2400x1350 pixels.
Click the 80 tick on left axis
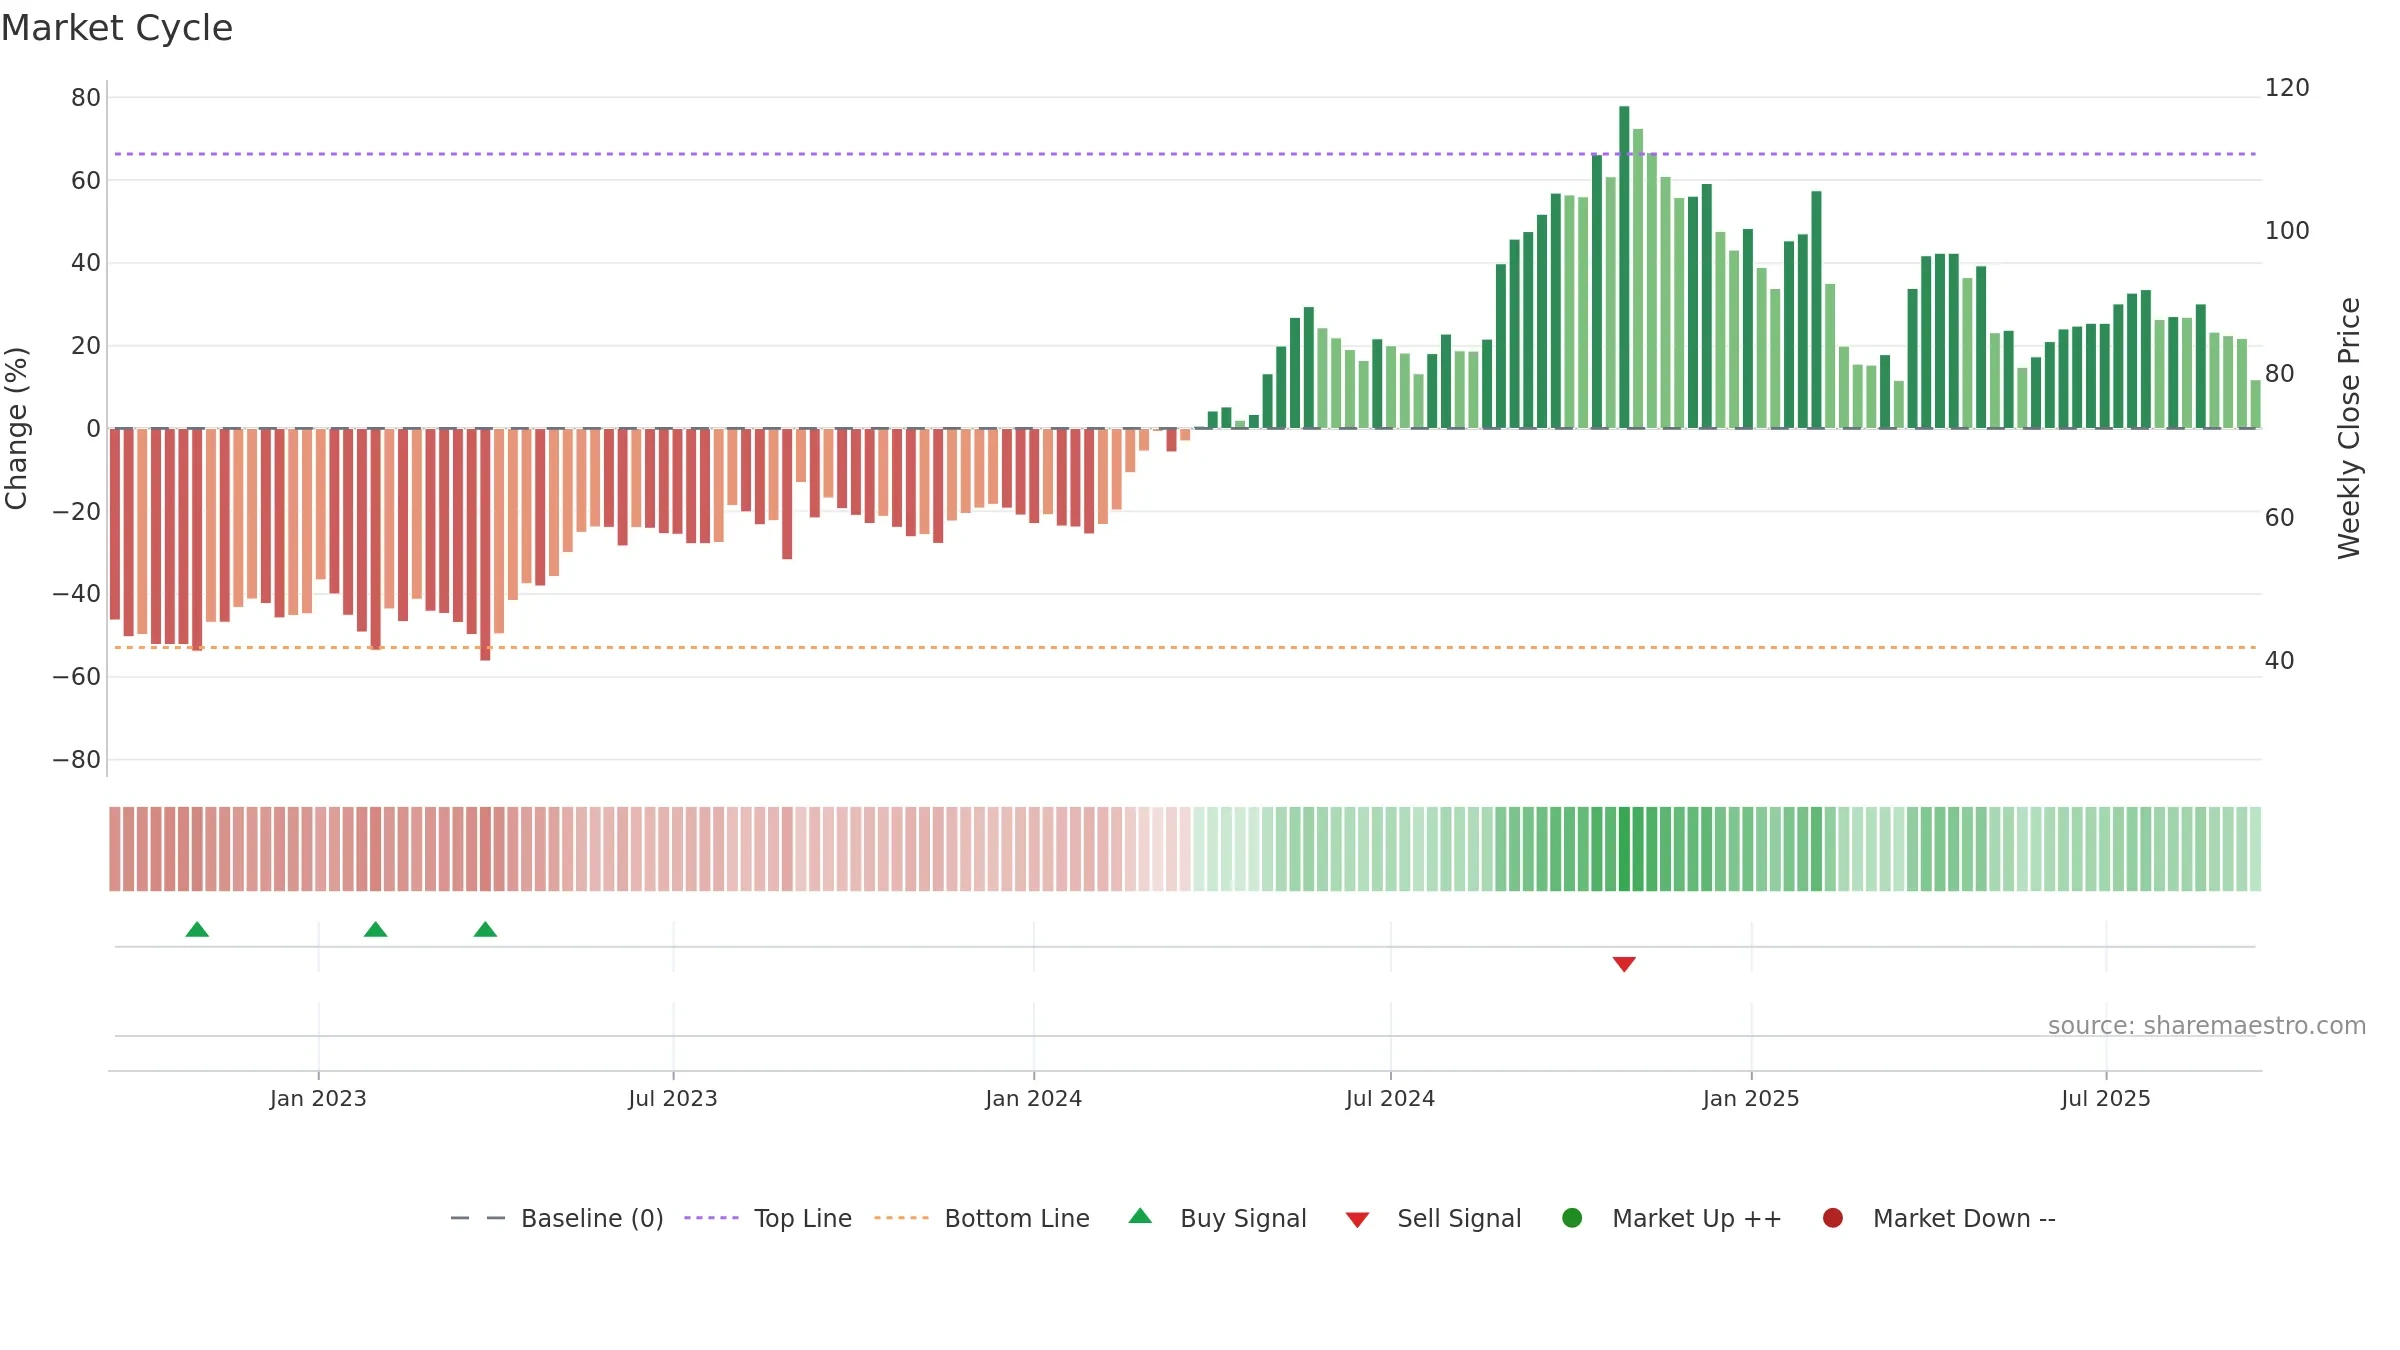86,98
